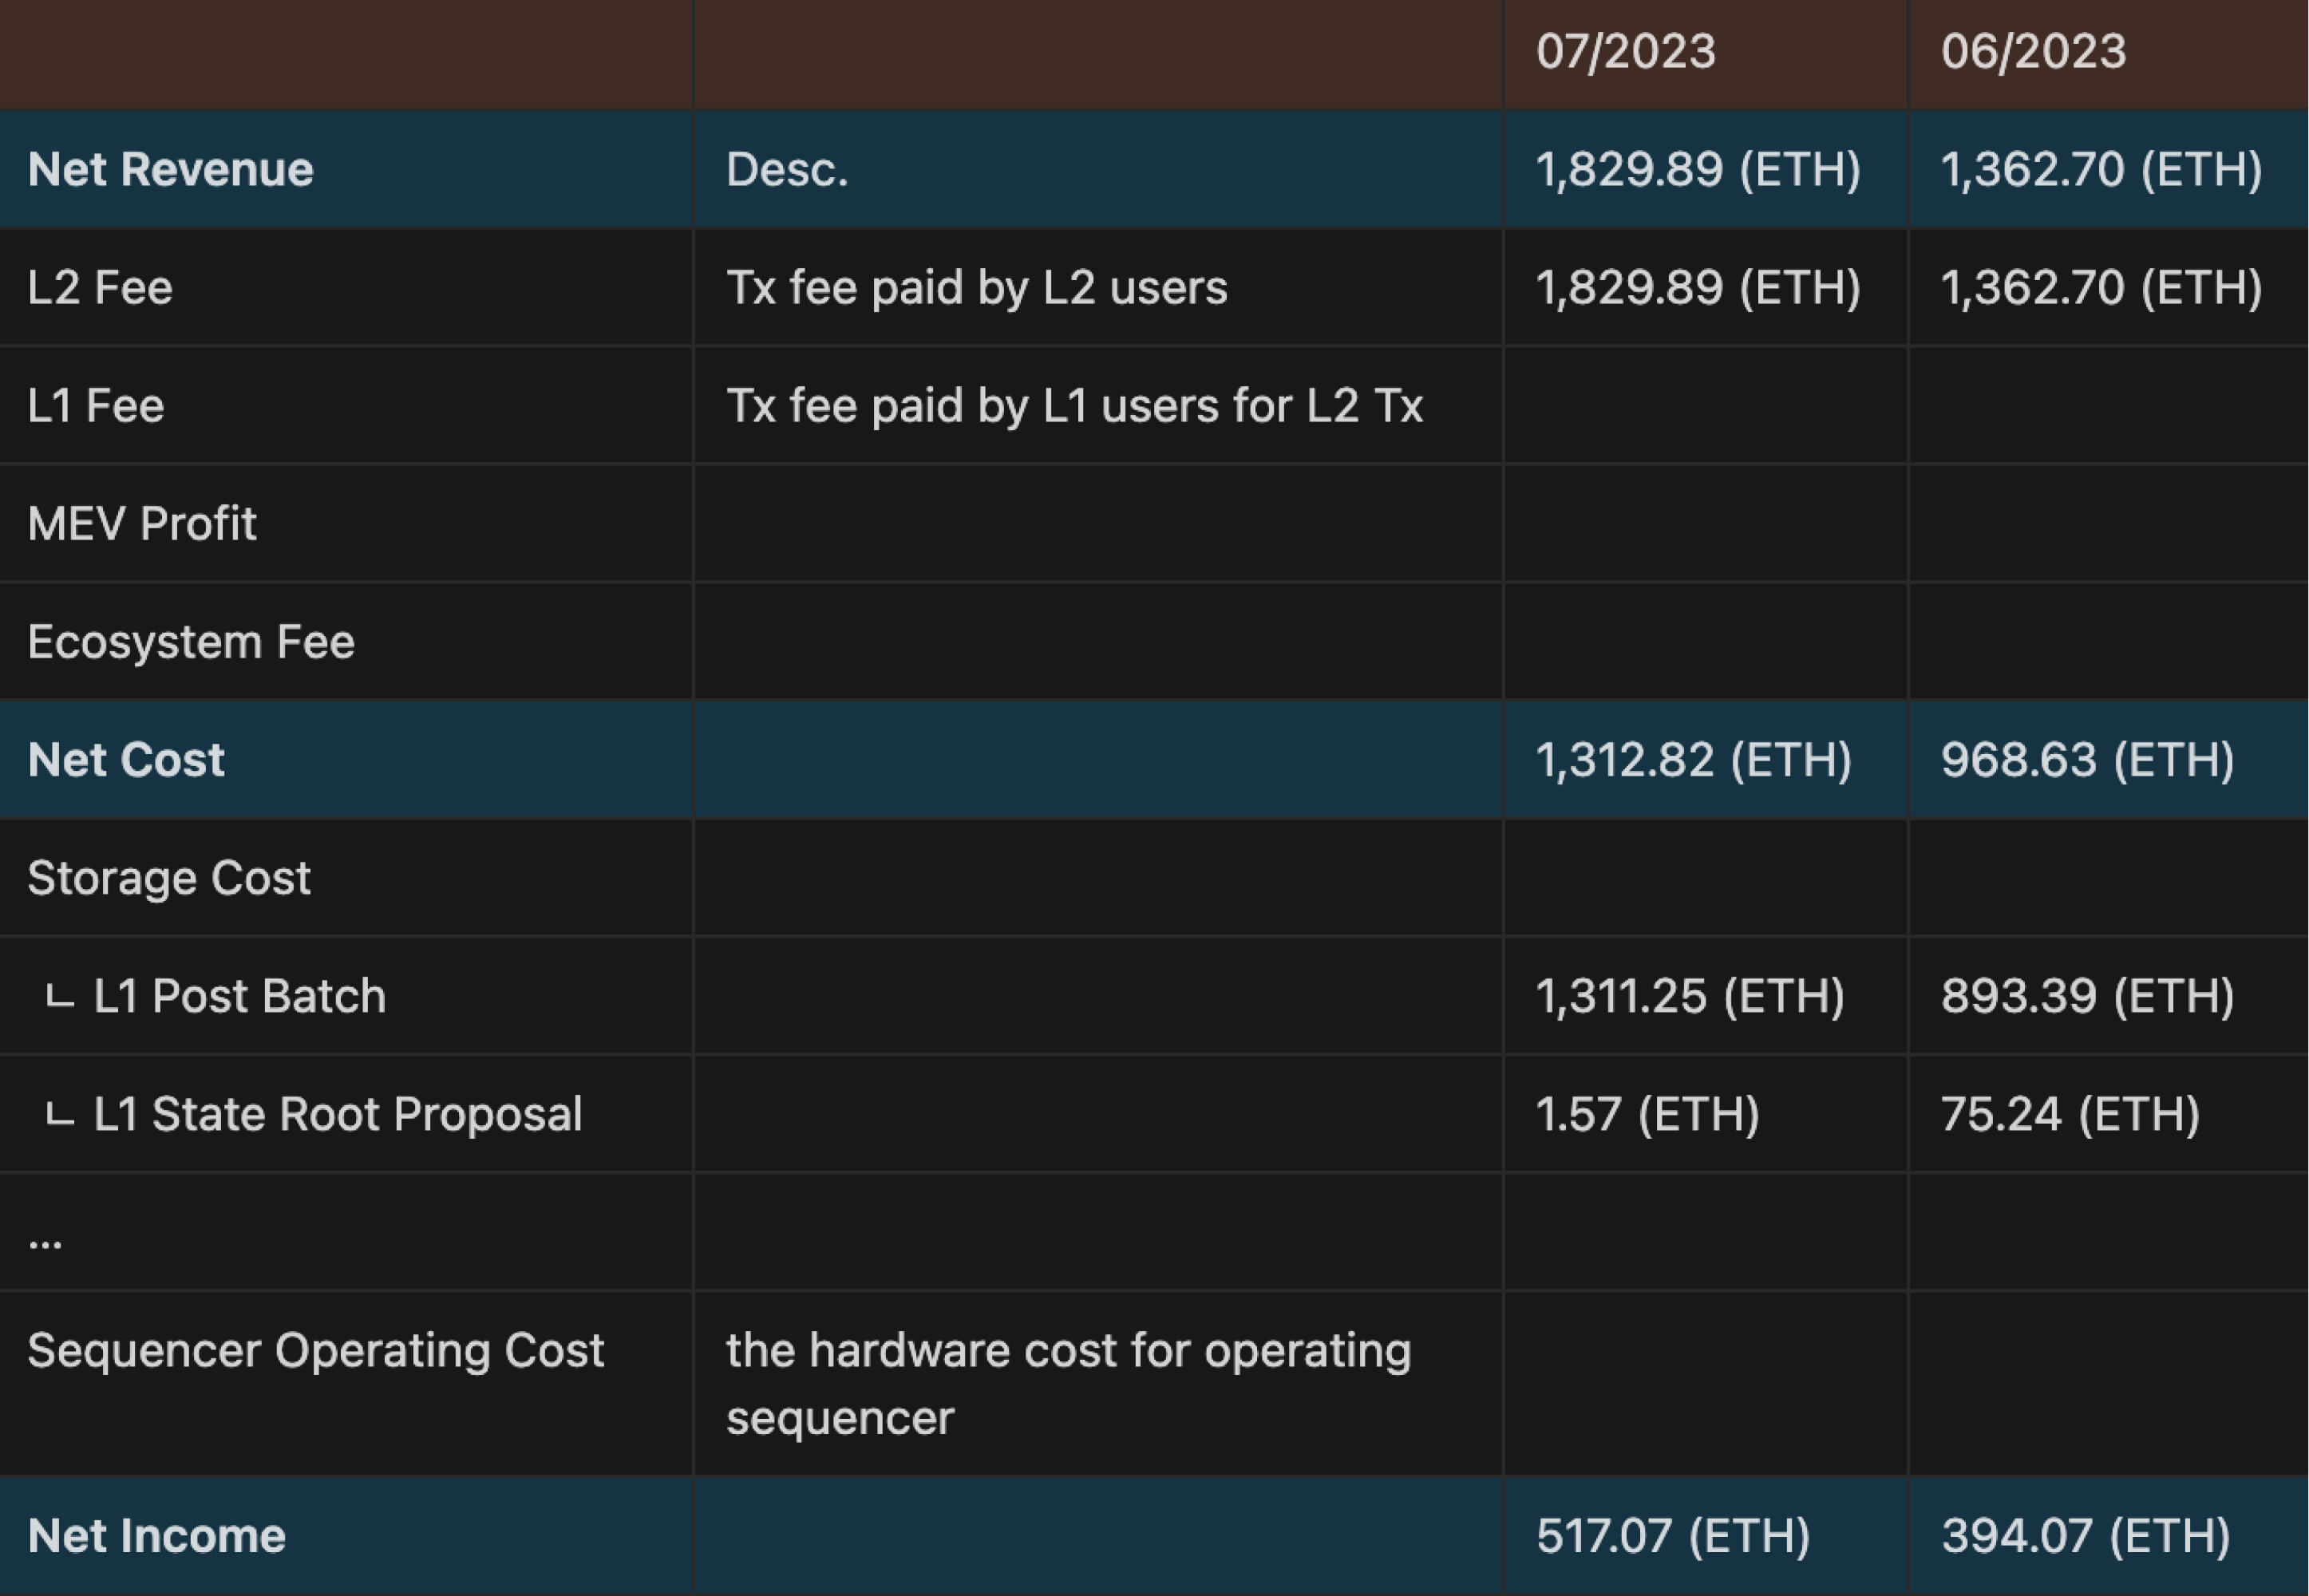Click the Sequencer Operating Cost cell
Image resolution: width=2309 pixels, height=1596 pixels.
pyautogui.click(x=315, y=1351)
